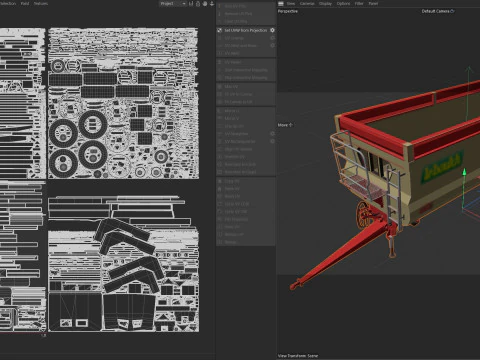Open the UV Rectangularize options gear
The image size is (480, 360).
(x=272, y=141)
